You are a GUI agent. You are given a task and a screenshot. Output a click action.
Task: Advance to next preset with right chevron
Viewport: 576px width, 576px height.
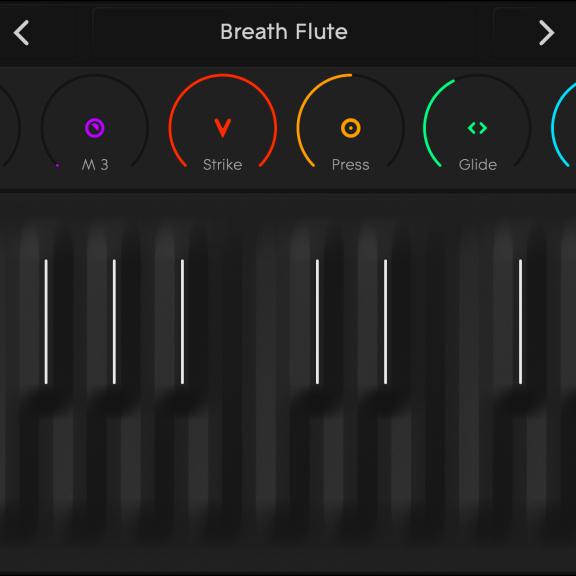click(x=547, y=33)
